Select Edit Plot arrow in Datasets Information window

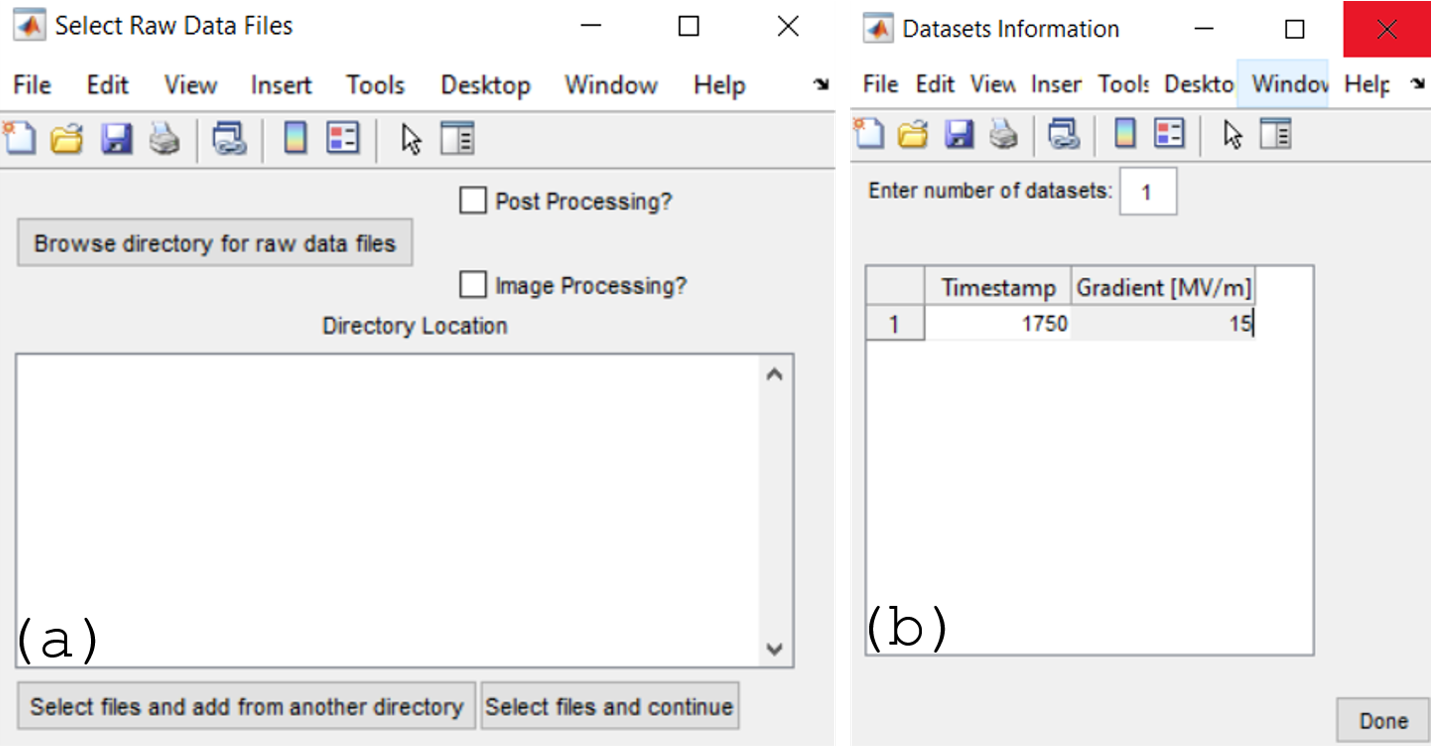pos(1233,134)
